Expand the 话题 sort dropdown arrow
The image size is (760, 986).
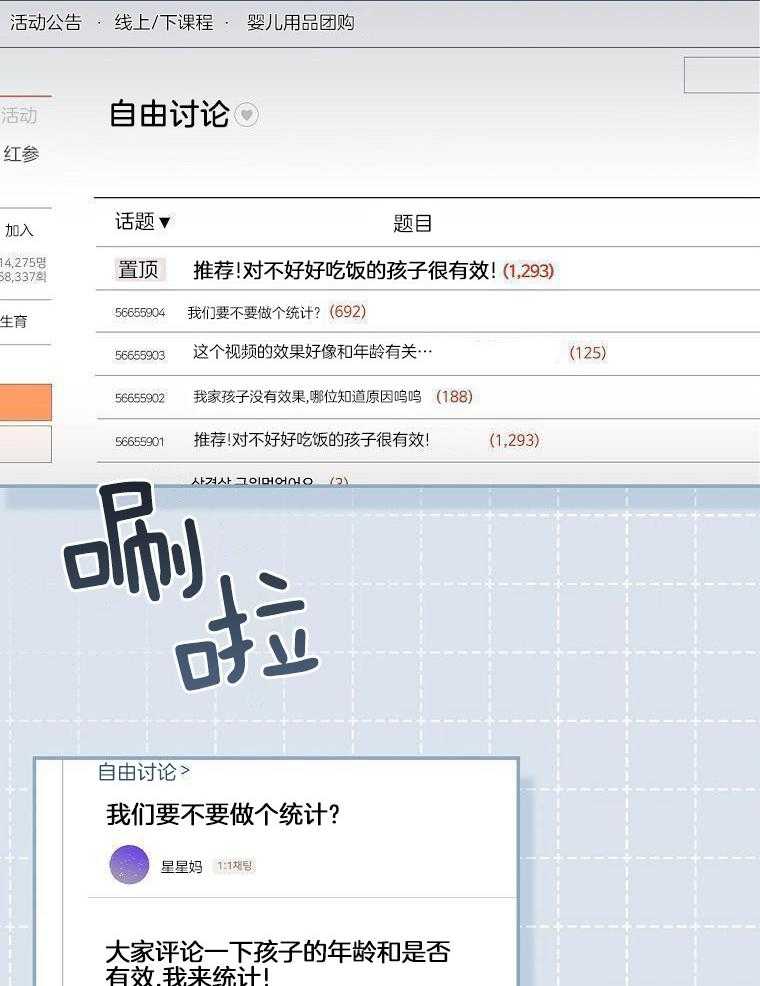[x=165, y=222]
